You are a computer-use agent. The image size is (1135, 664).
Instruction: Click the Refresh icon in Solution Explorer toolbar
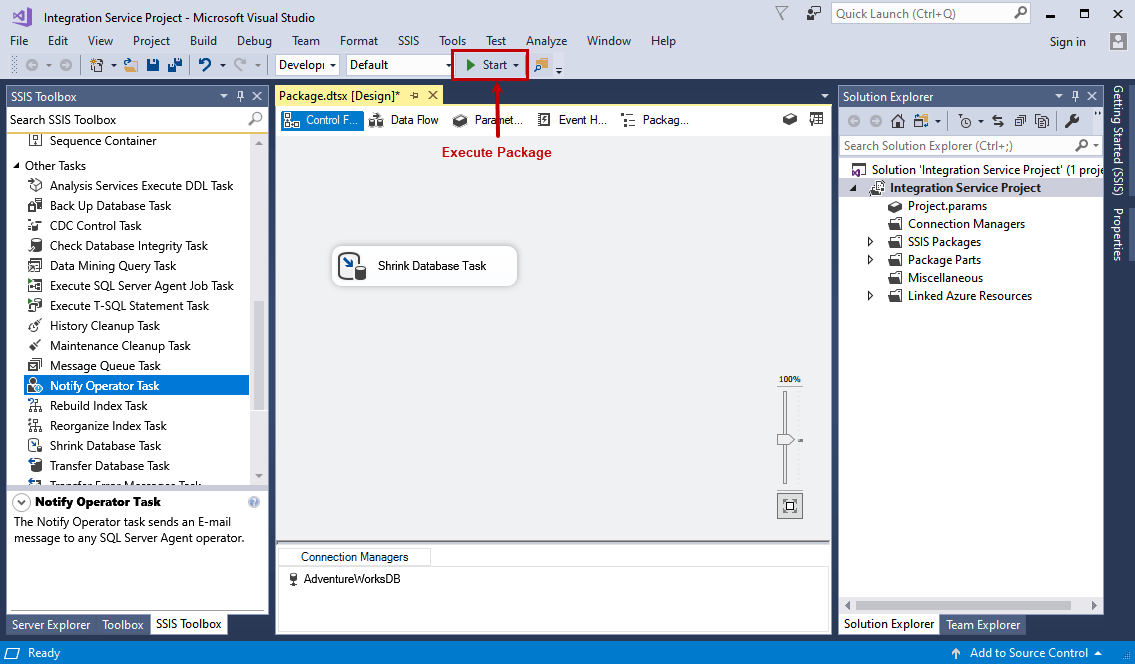pyautogui.click(x=998, y=120)
